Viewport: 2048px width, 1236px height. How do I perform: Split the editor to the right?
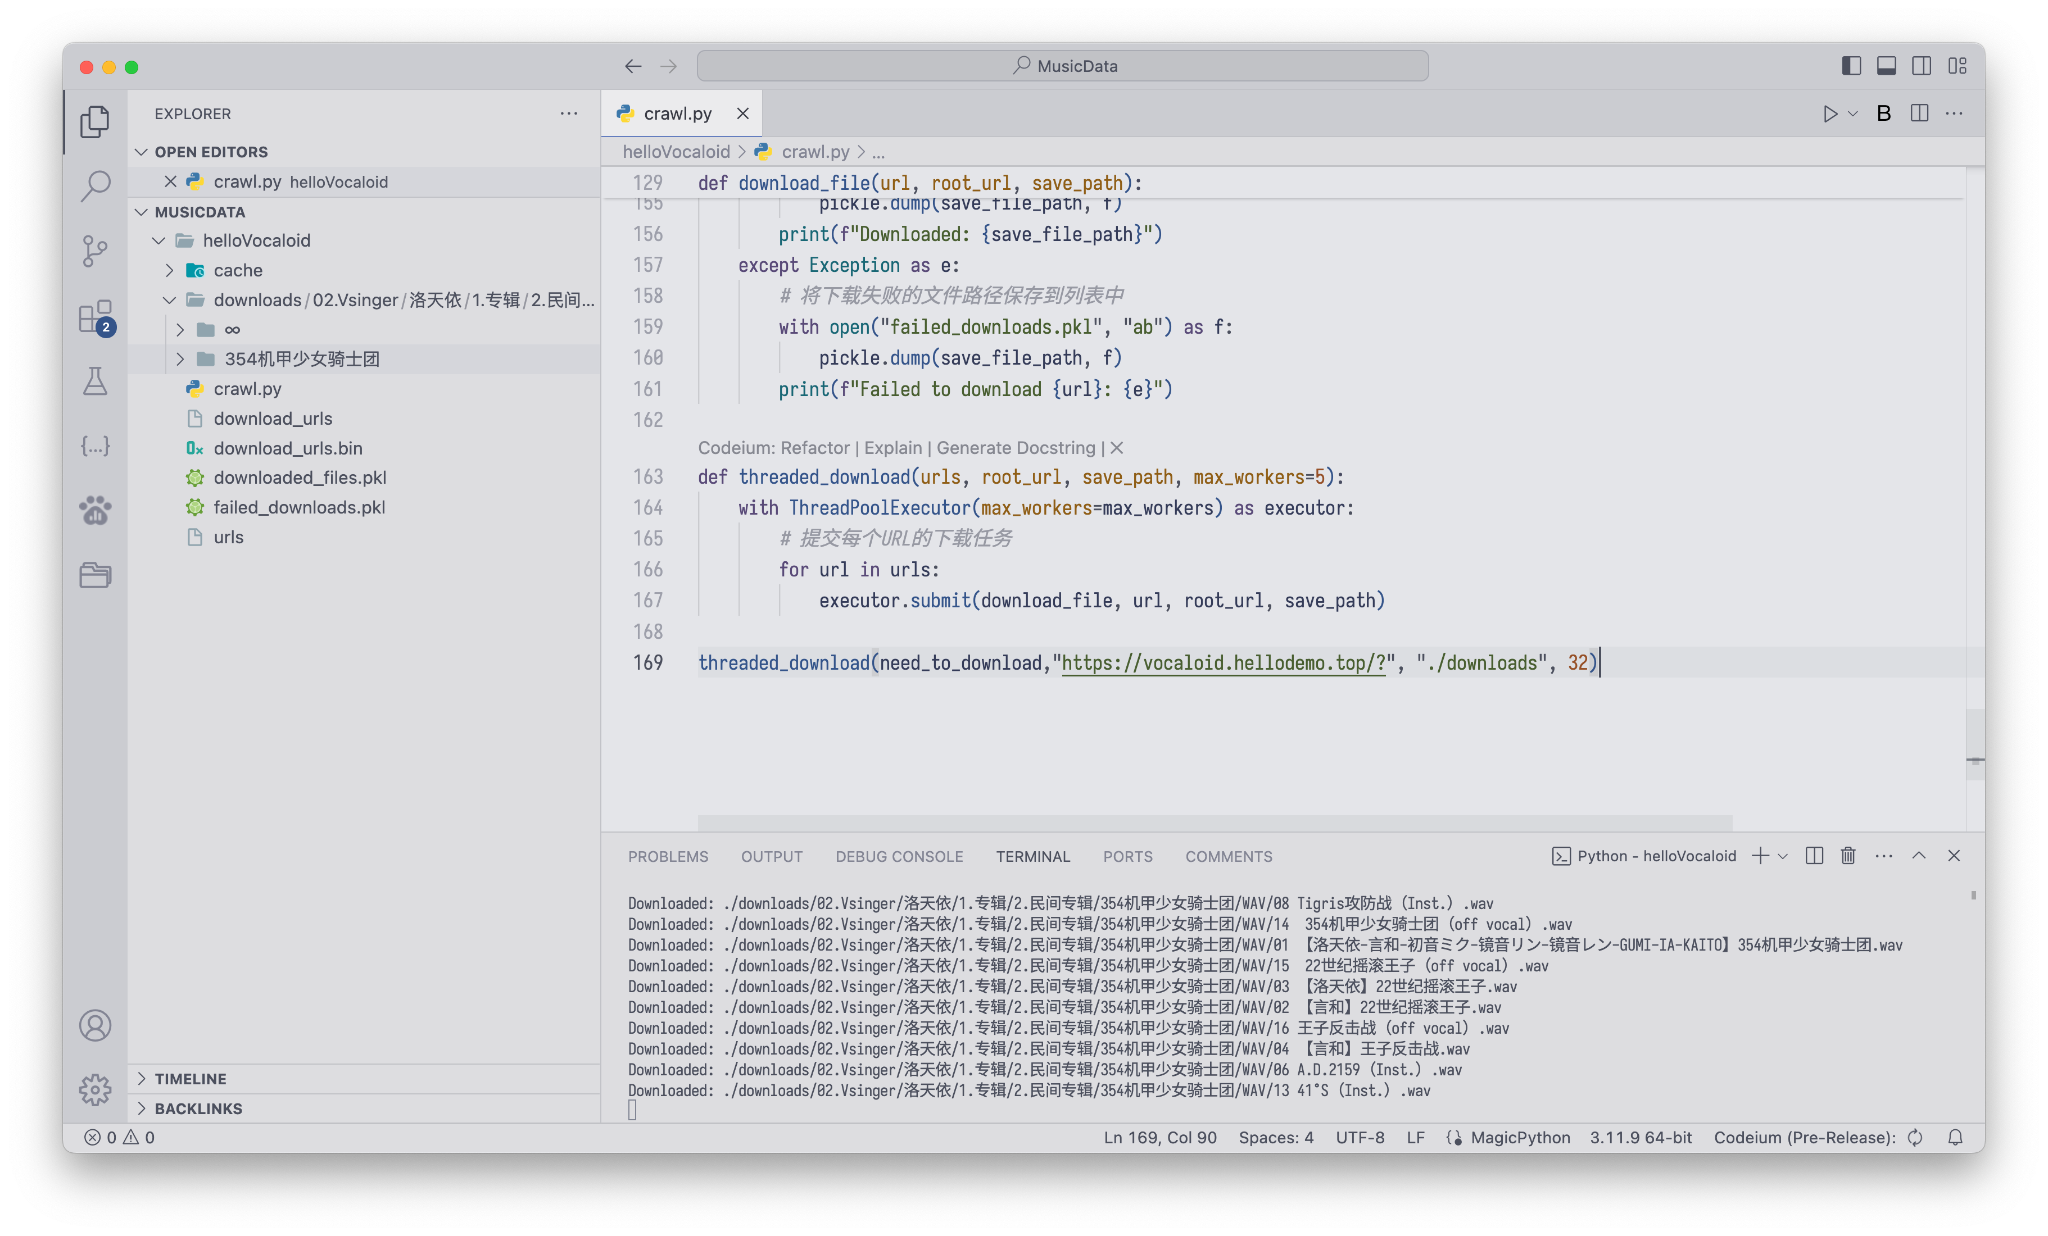point(1919,114)
